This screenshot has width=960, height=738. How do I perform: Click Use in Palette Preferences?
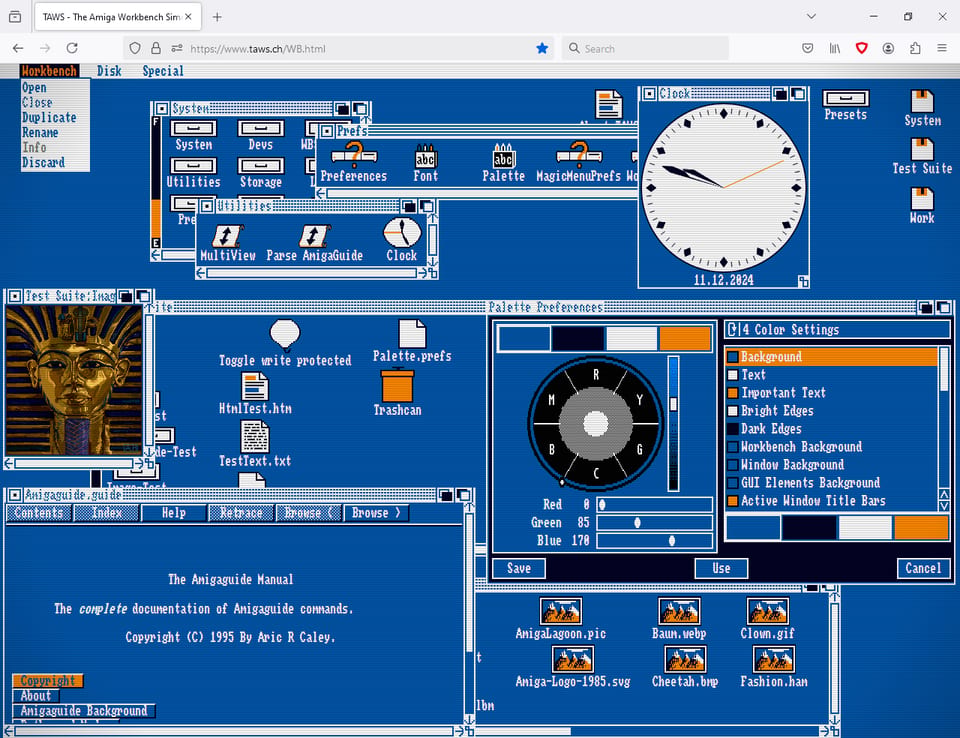click(721, 568)
